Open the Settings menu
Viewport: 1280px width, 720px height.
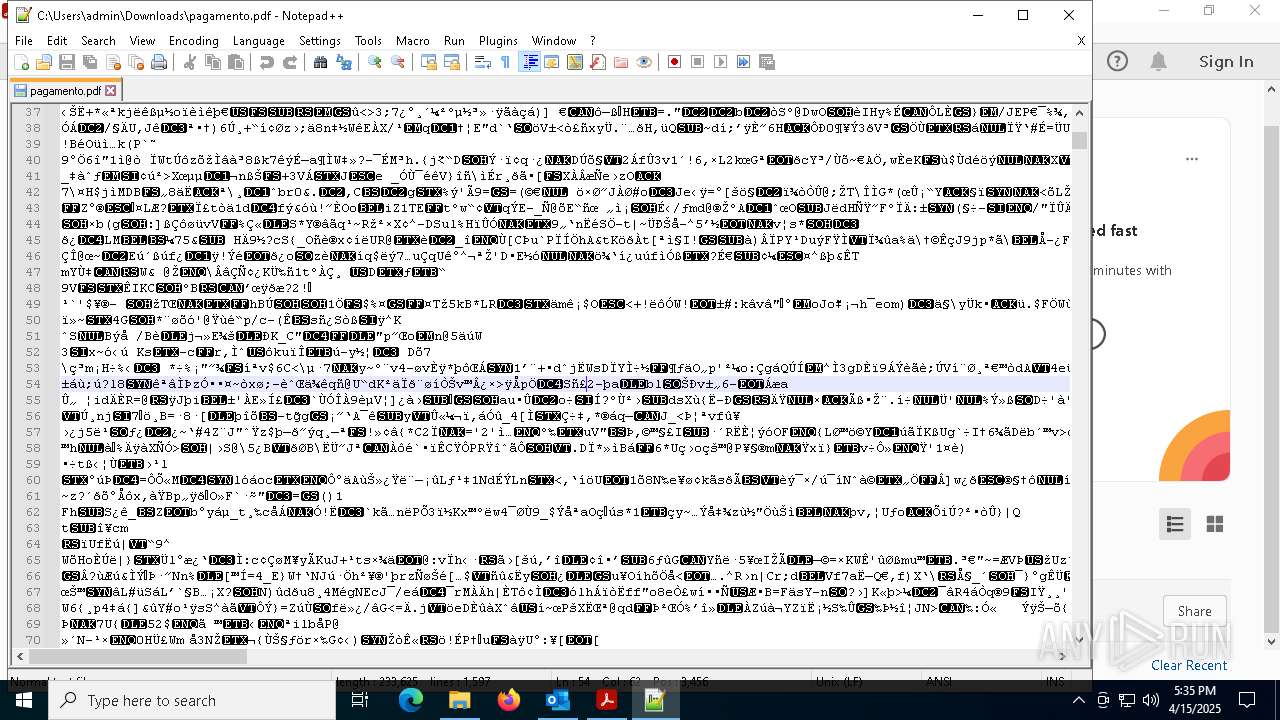click(x=320, y=41)
